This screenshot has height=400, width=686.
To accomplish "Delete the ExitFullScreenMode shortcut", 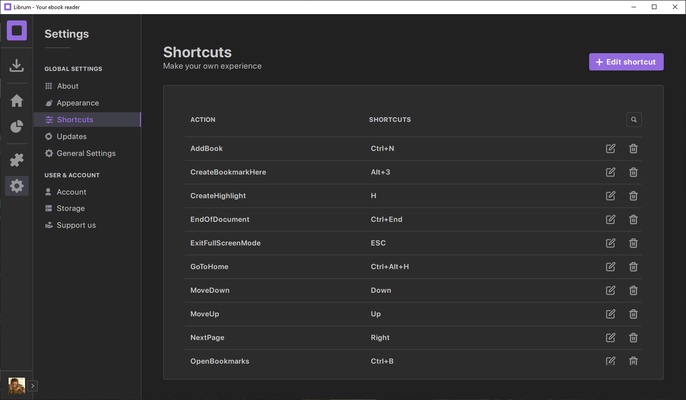I will tap(633, 243).
